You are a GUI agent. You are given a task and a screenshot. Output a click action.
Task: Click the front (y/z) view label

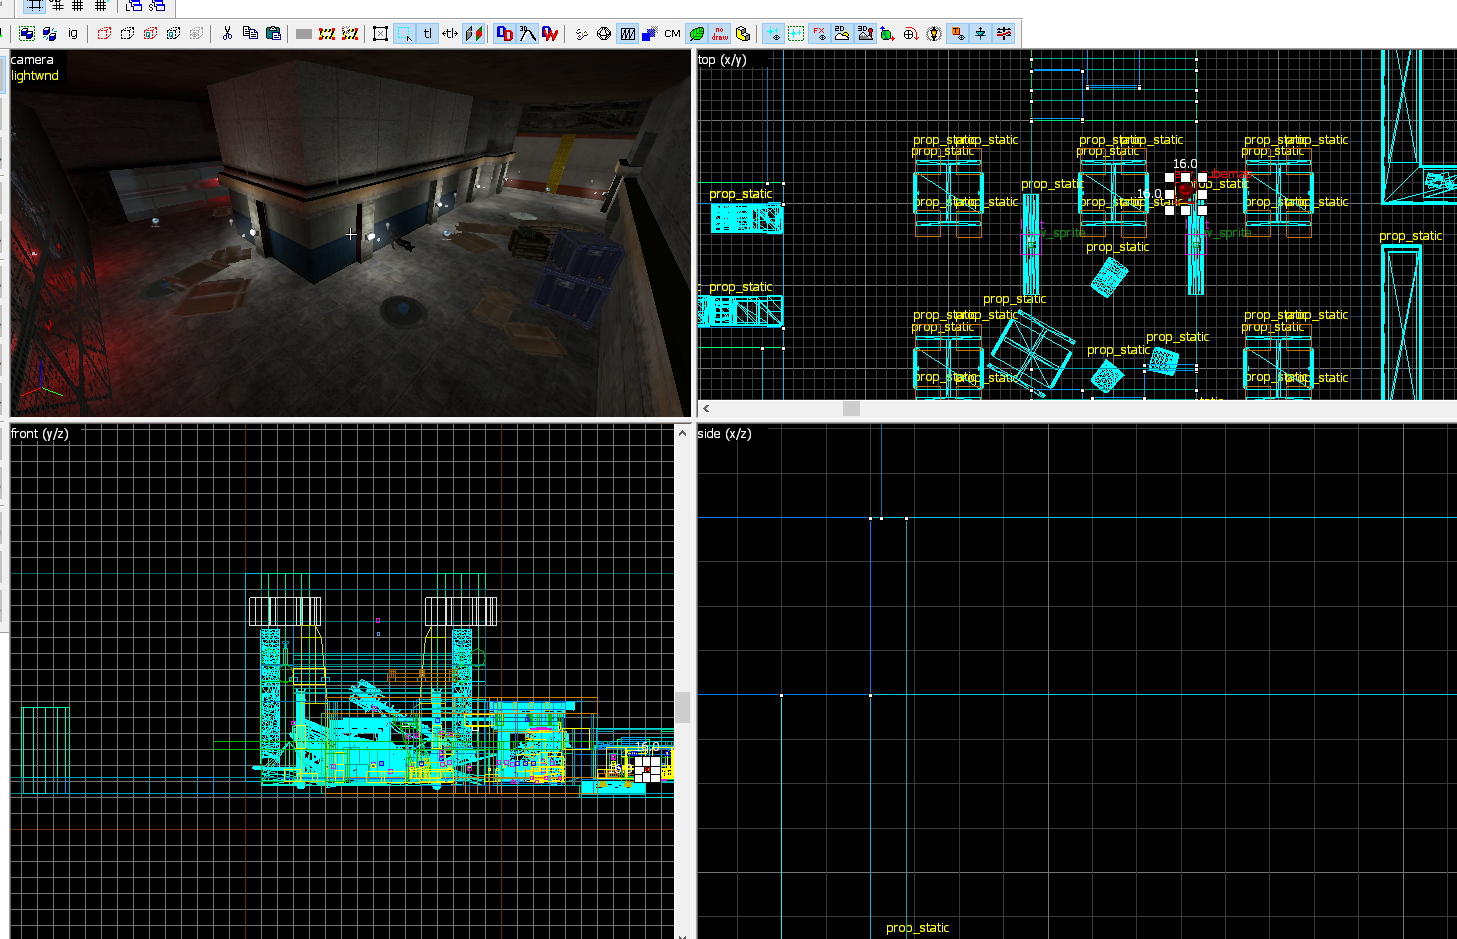(x=40, y=433)
